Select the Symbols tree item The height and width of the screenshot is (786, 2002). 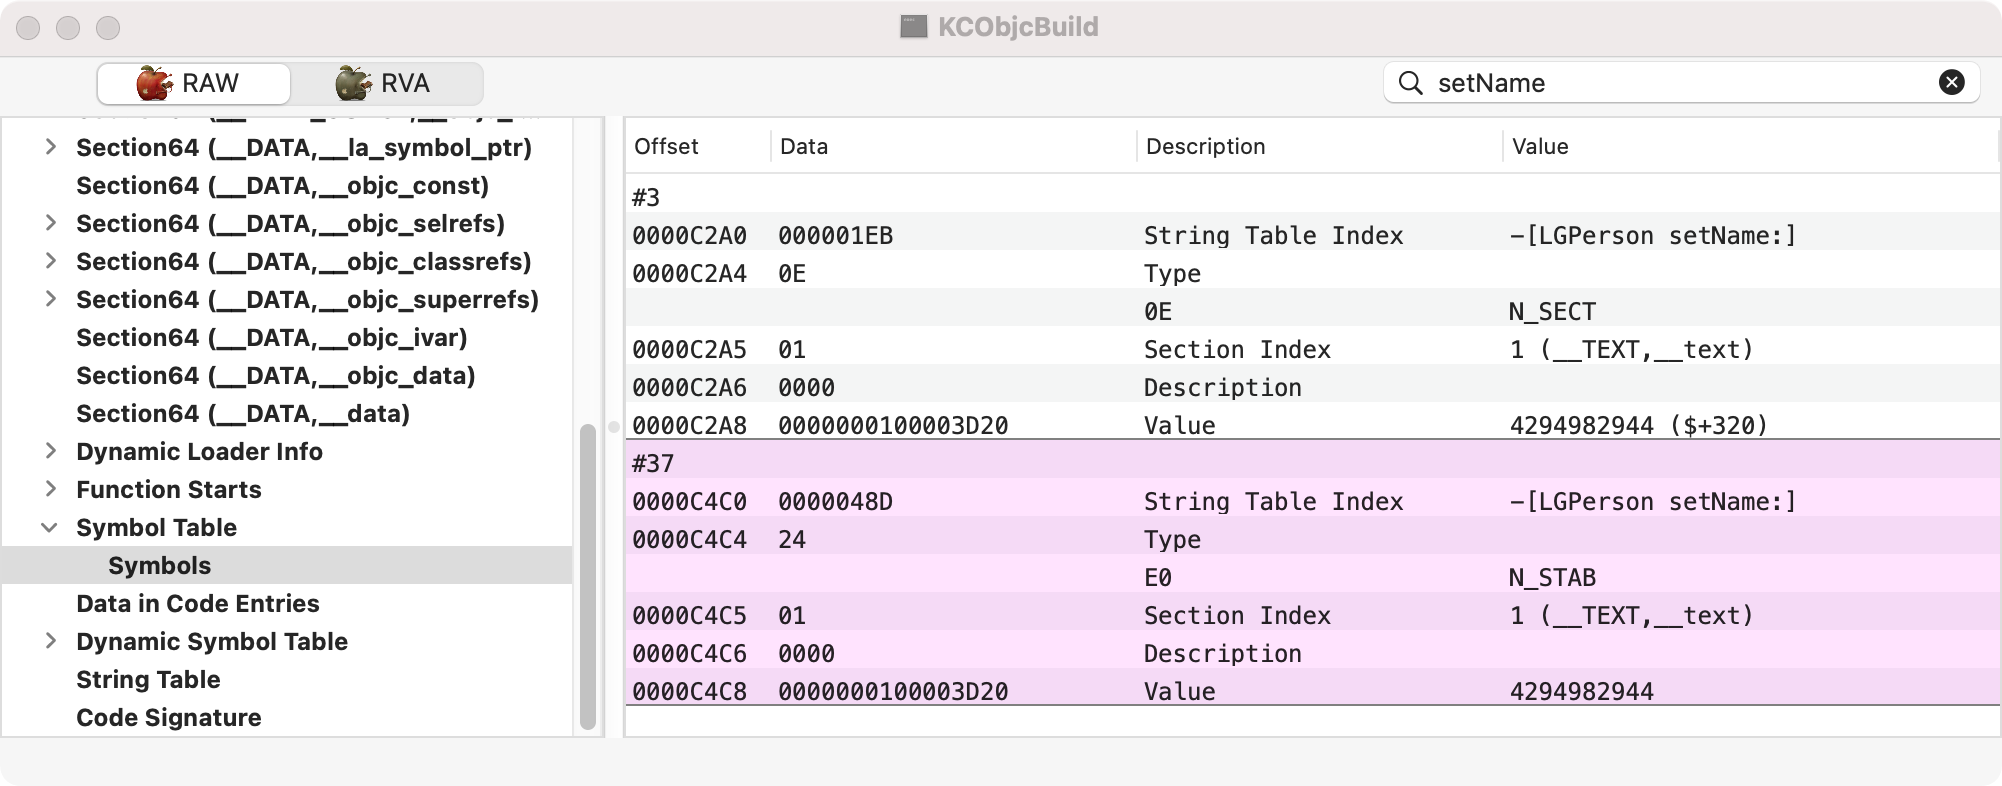[160, 565]
